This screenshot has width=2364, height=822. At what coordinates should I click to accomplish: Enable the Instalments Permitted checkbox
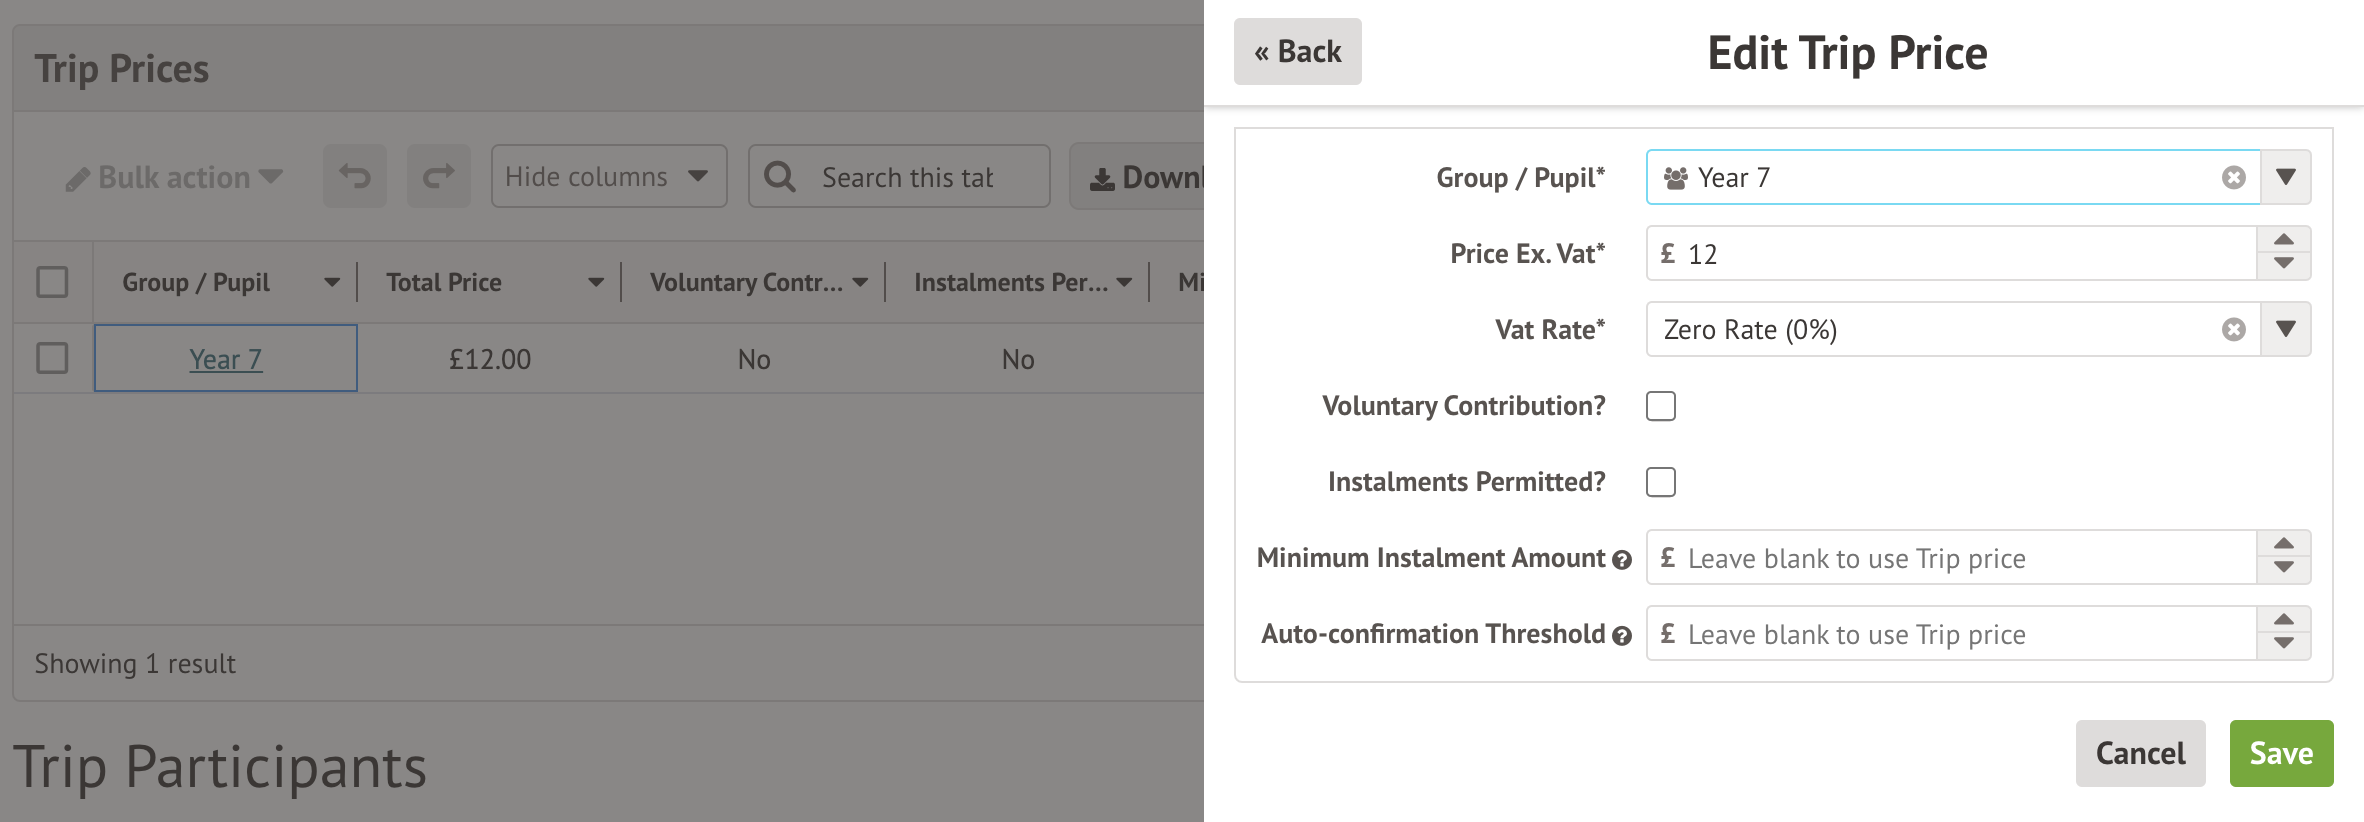point(1661,482)
